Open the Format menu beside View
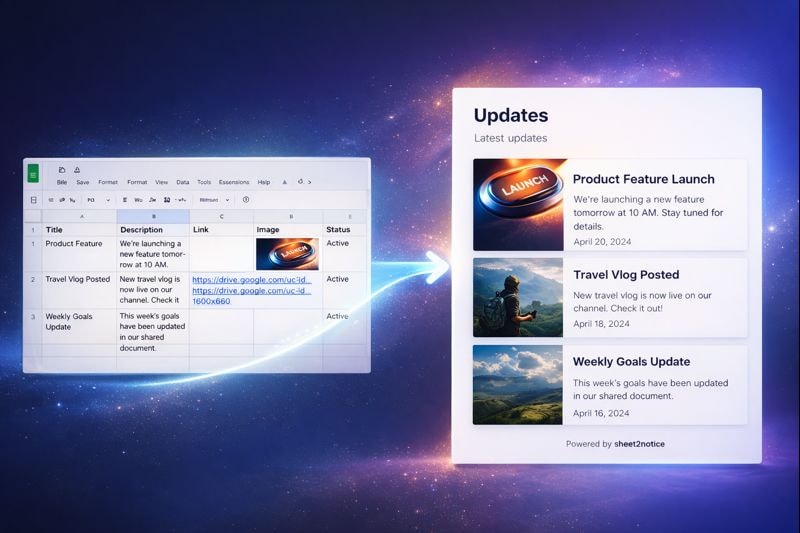Viewport: 800px width, 533px height. point(137,182)
